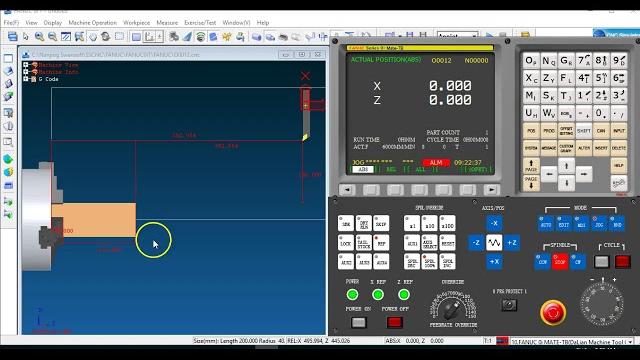Toggle the REF reference return button
The width and height of the screenshot is (640, 360).
tap(381, 243)
